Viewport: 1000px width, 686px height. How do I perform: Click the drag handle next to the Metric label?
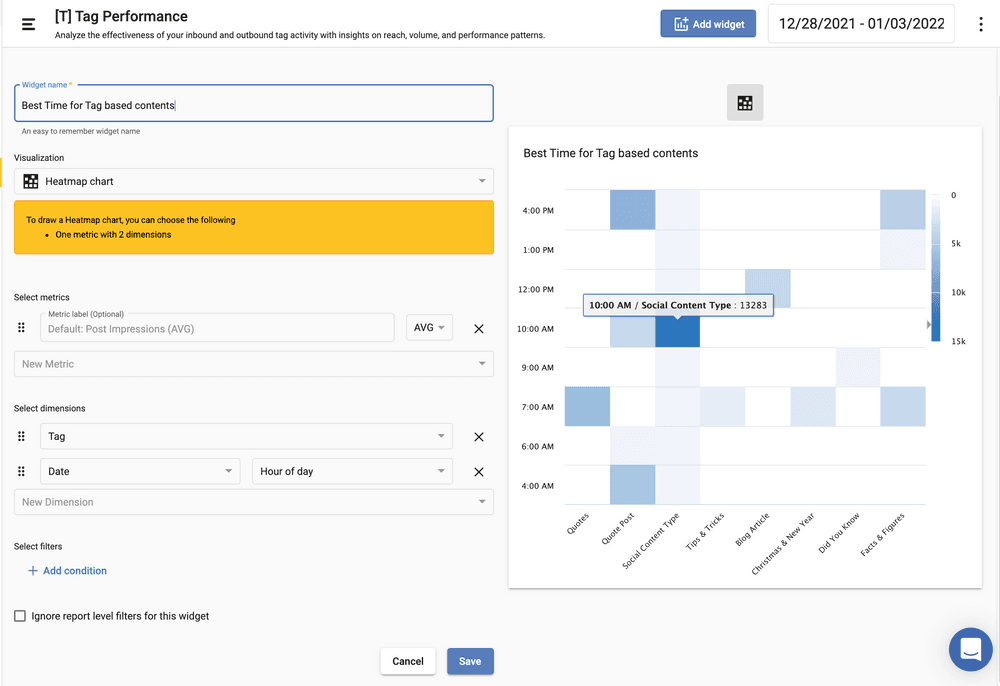click(22, 328)
